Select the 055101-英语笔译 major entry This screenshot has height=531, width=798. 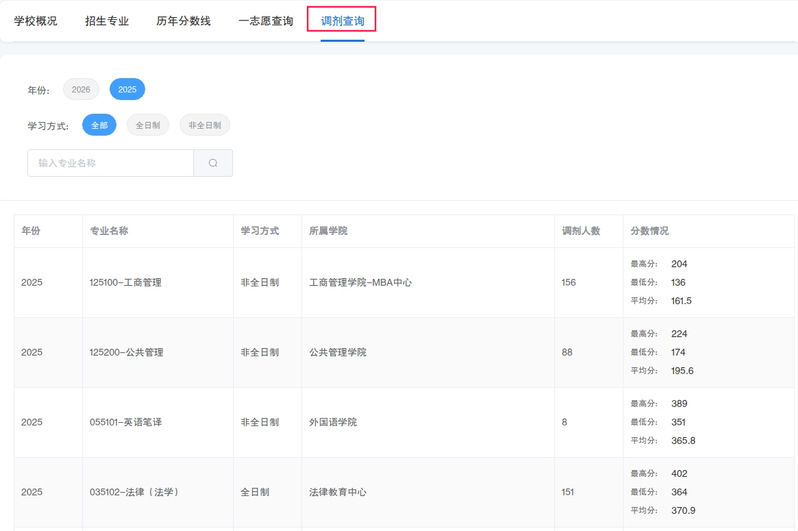point(126,423)
